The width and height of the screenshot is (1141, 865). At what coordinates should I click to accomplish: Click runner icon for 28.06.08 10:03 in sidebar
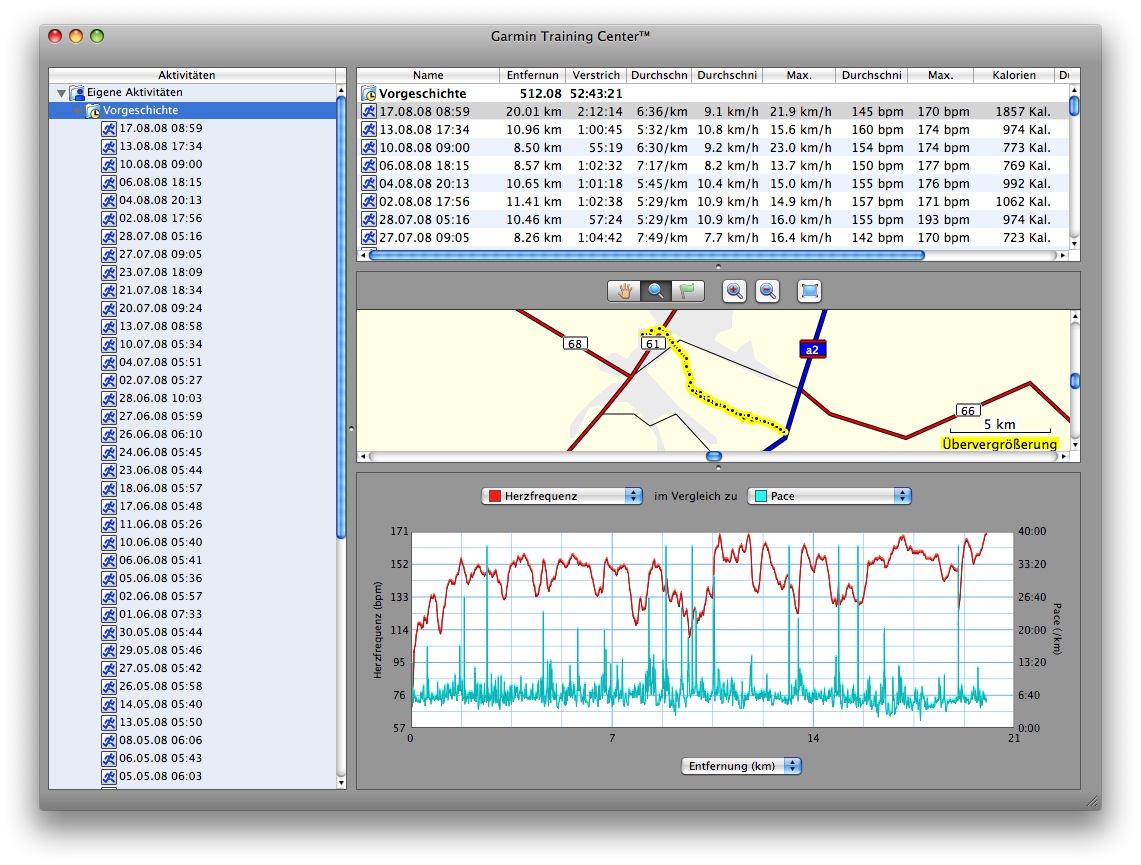point(108,399)
